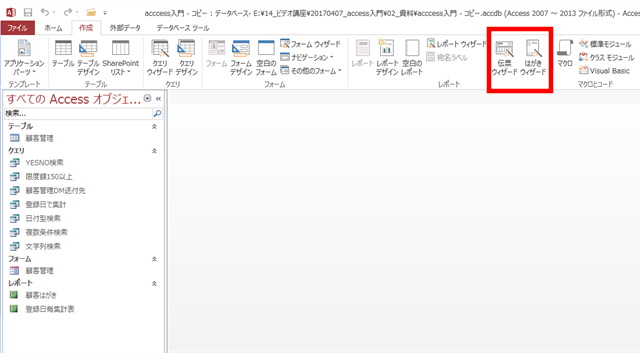Create a マクロ

[565, 53]
